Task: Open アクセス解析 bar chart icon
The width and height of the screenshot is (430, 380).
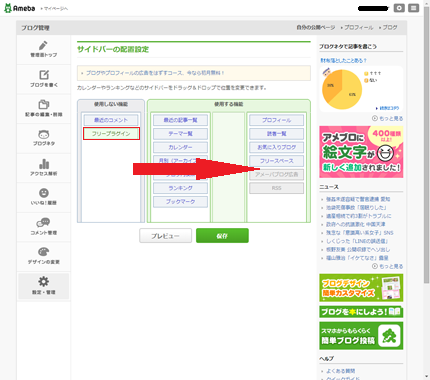Action: [x=44, y=164]
